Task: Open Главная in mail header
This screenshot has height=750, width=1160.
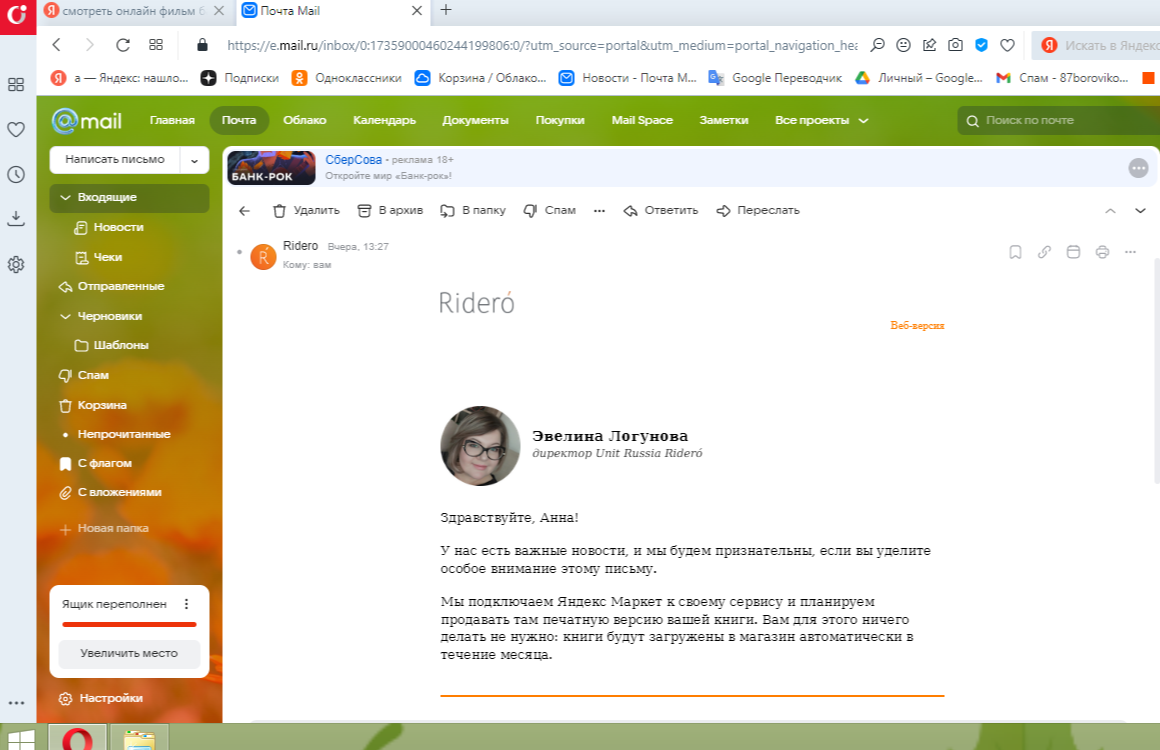Action: (172, 120)
